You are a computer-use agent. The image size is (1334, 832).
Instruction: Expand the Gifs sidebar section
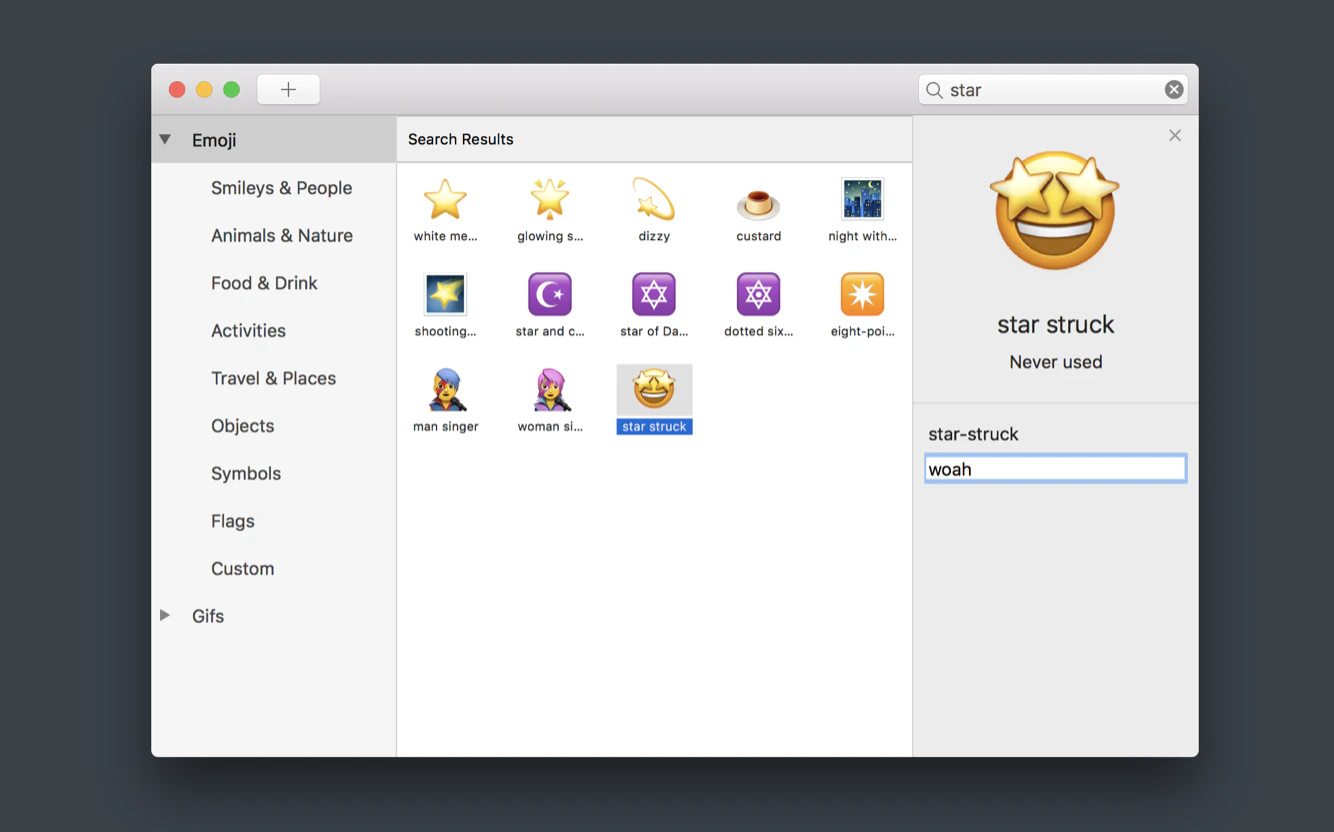click(x=165, y=615)
